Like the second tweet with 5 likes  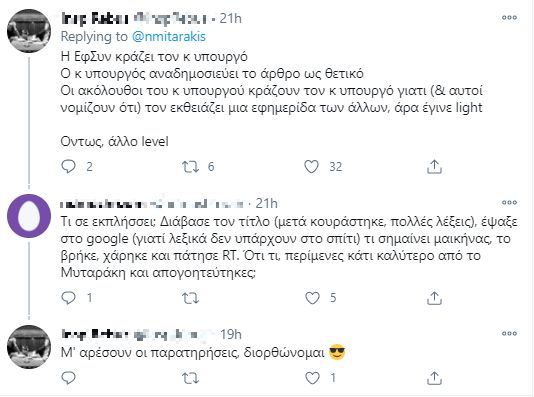pos(312,298)
